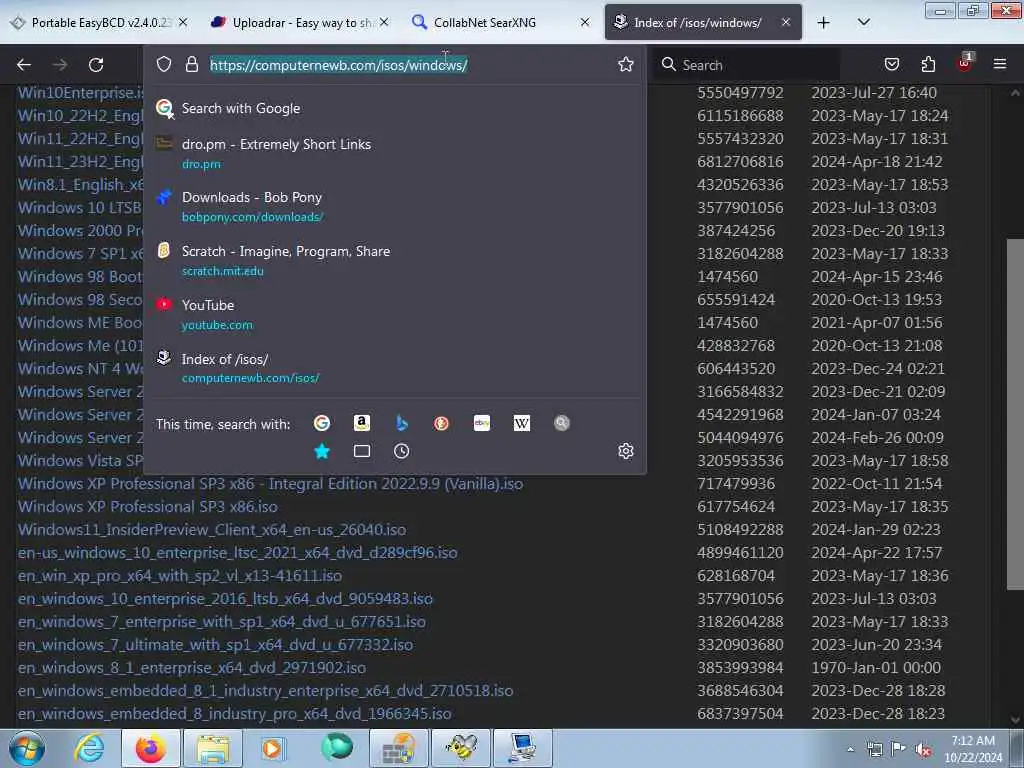Screen dimensions: 1024x768
Task: Open en_windows_8_1_enterprise iso link
Action: (x=192, y=667)
